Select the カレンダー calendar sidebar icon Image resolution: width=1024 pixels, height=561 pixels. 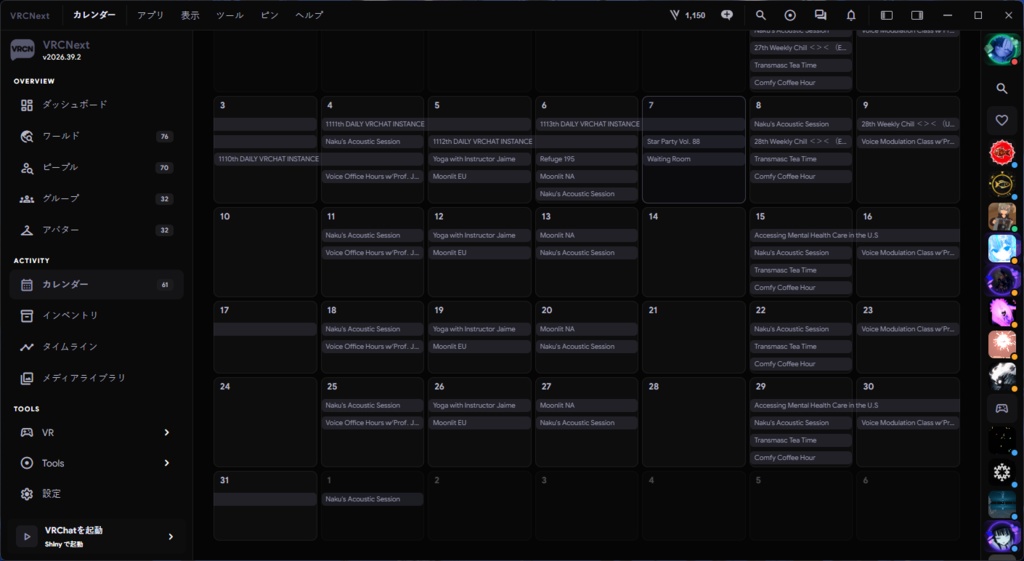[x=27, y=285]
